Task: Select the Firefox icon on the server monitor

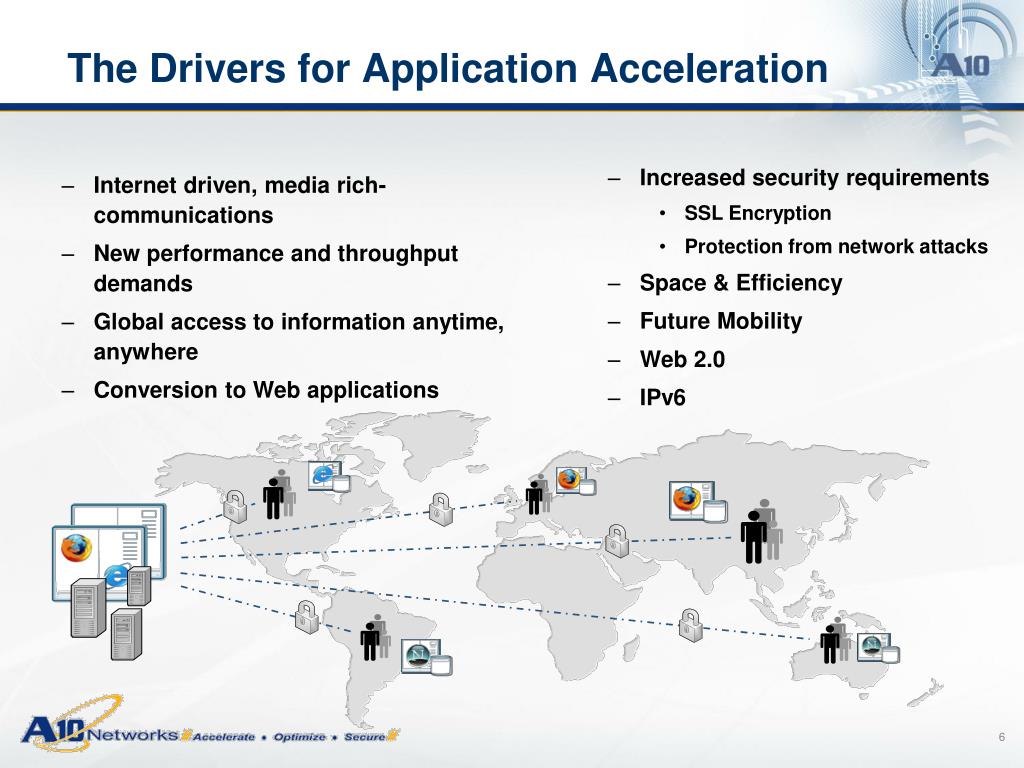Action: tap(76, 548)
